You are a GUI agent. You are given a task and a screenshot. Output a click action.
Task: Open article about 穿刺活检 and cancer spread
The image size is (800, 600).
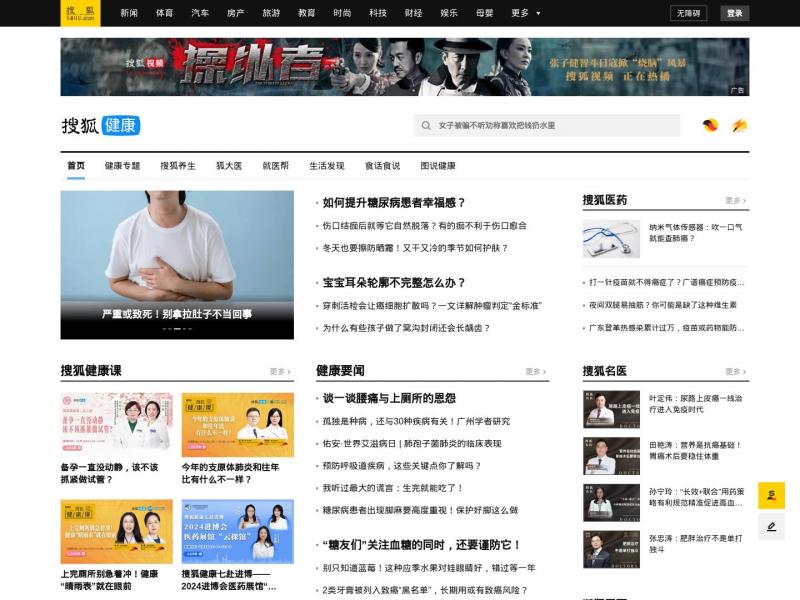pyautogui.click(x=432, y=306)
